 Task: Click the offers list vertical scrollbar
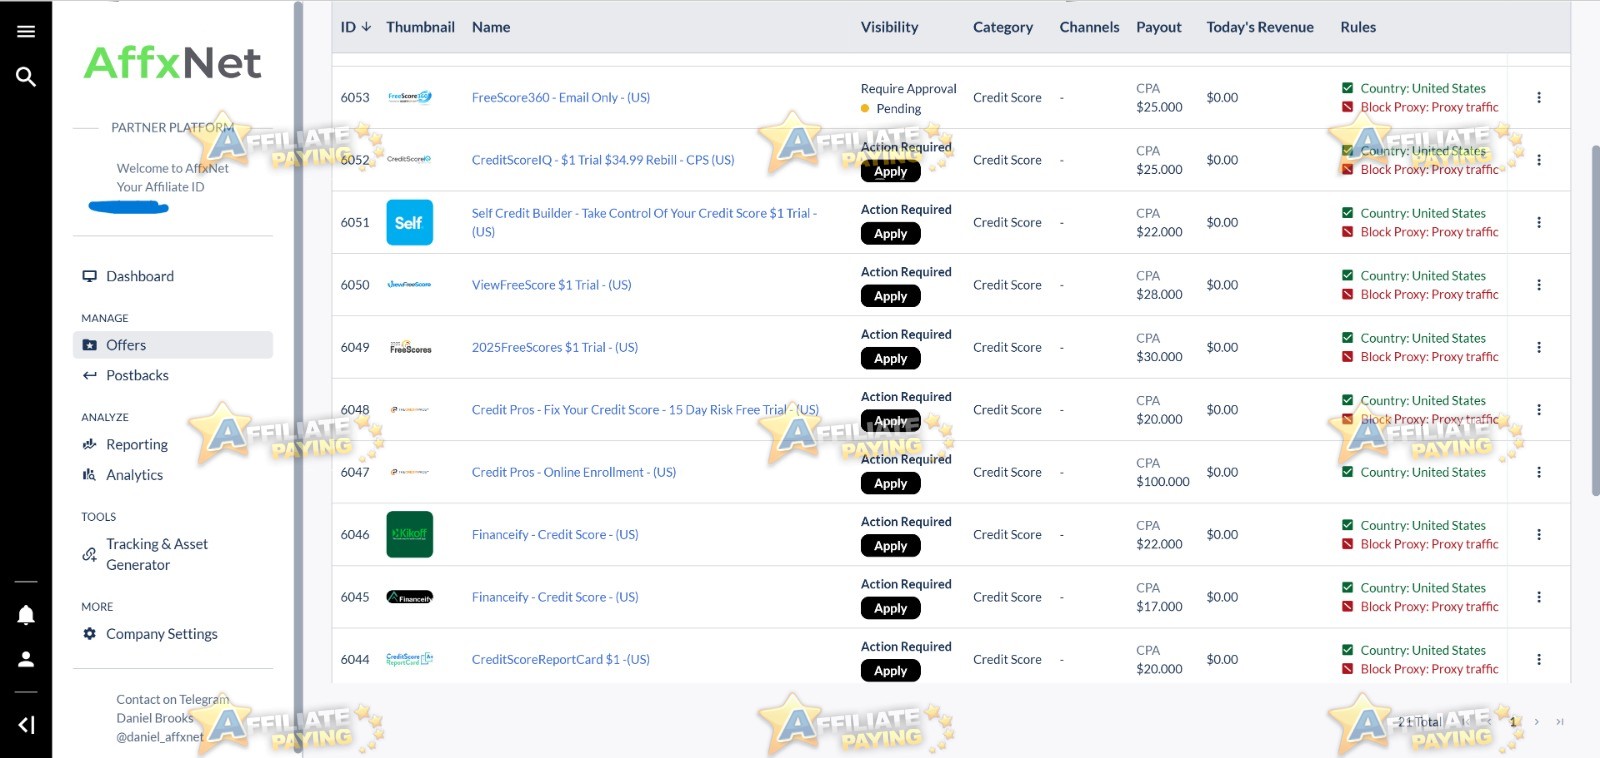[1595, 320]
